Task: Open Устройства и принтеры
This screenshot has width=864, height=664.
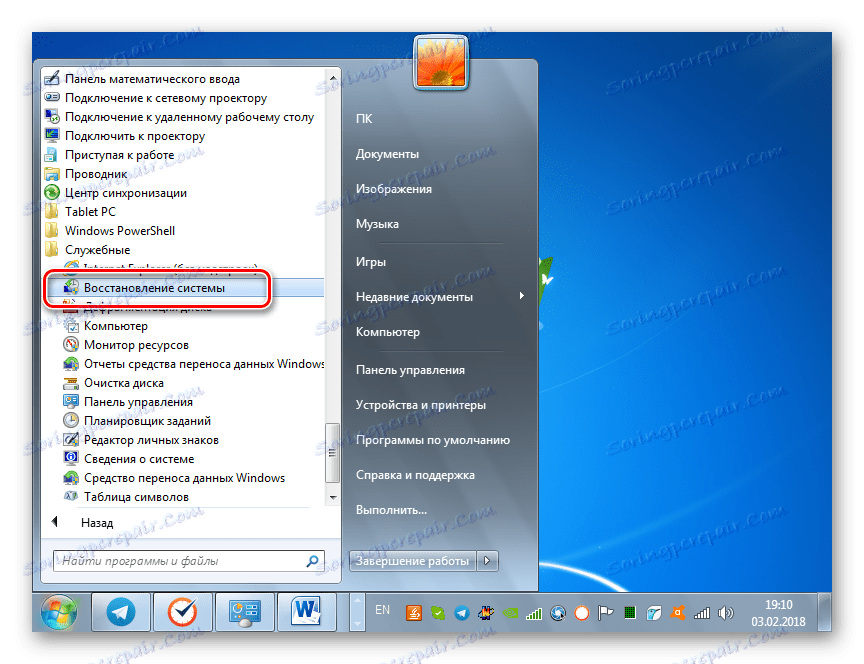Action: coord(420,405)
